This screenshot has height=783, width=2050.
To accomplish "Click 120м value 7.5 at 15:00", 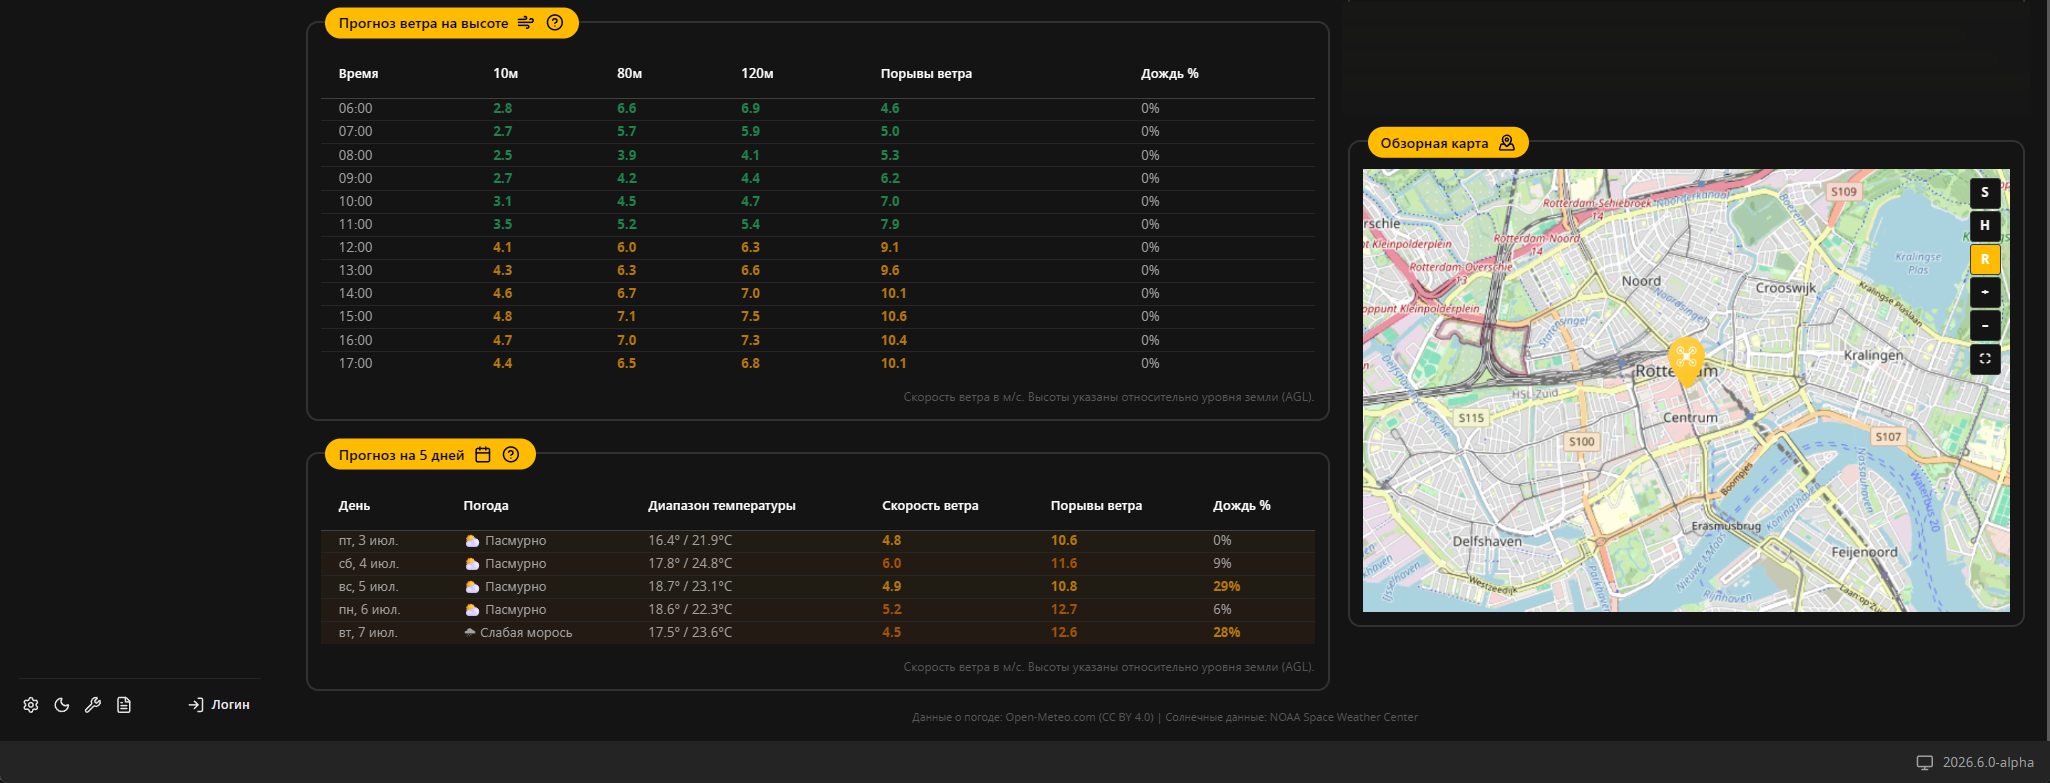I will pyautogui.click(x=750, y=316).
